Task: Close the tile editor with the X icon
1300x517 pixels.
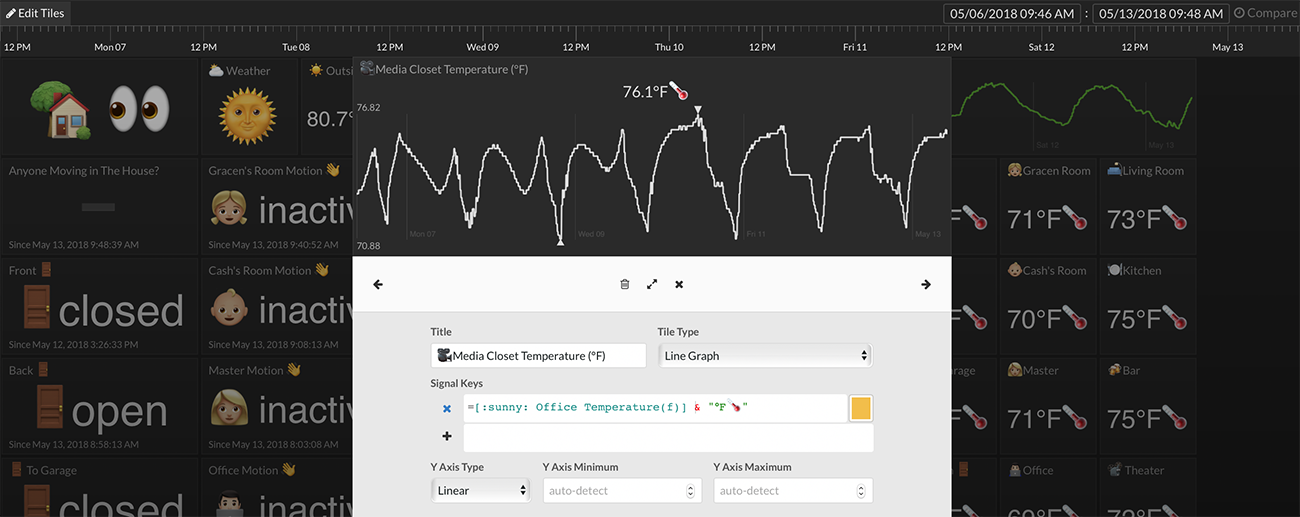Action: click(x=679, y=285)
